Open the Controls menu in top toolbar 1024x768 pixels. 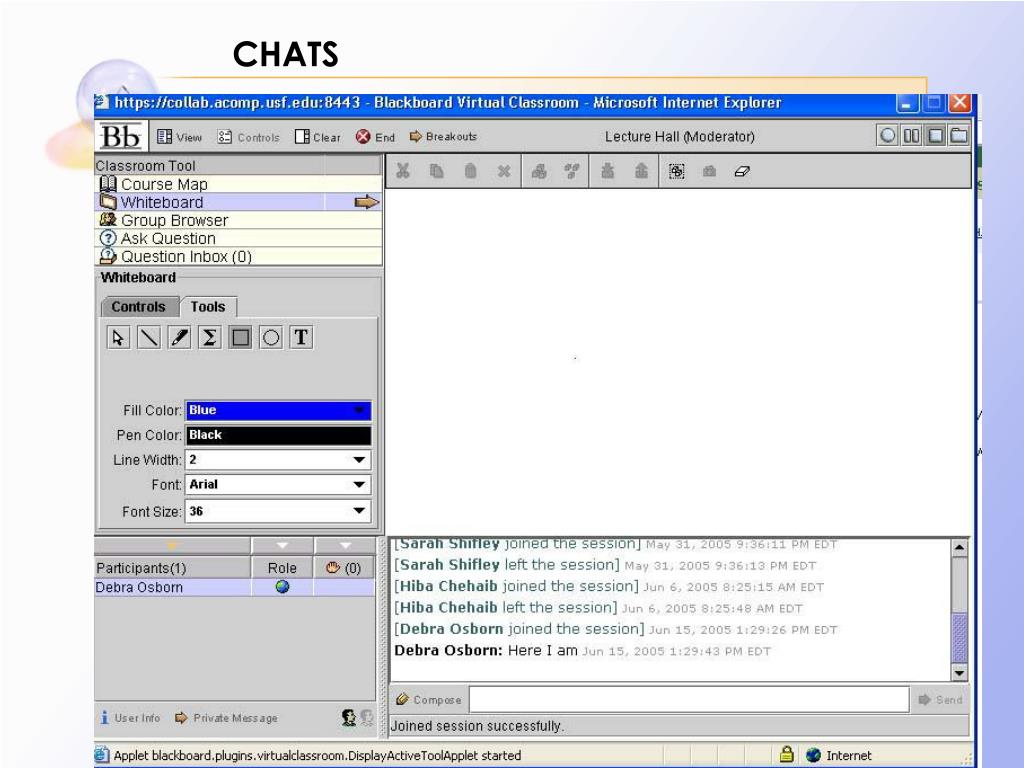click(x=248, y=137)
